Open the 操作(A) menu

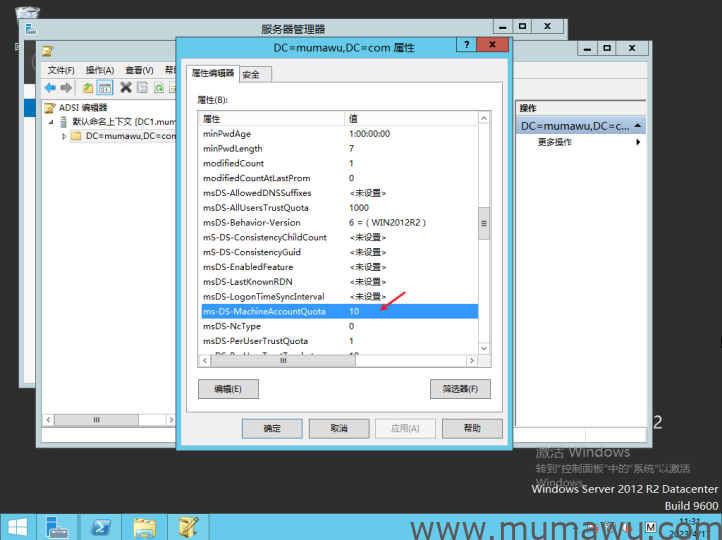[x=100, y=70]
